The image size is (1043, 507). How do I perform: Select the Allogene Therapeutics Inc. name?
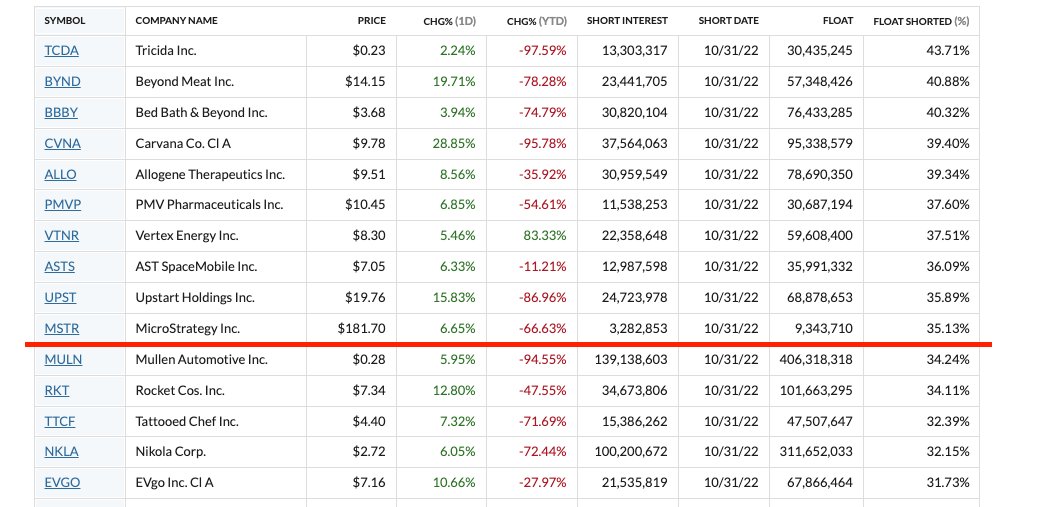(x=210, y=174)
